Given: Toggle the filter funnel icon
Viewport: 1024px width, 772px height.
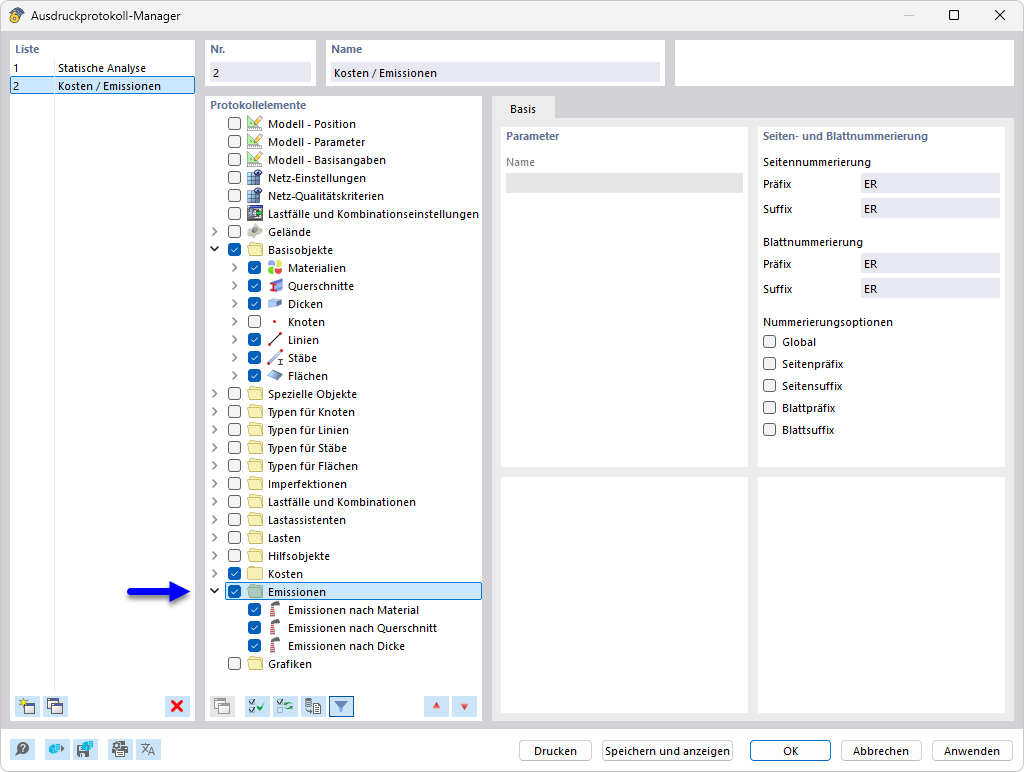Looking at the screenshot, I should 342,706.
